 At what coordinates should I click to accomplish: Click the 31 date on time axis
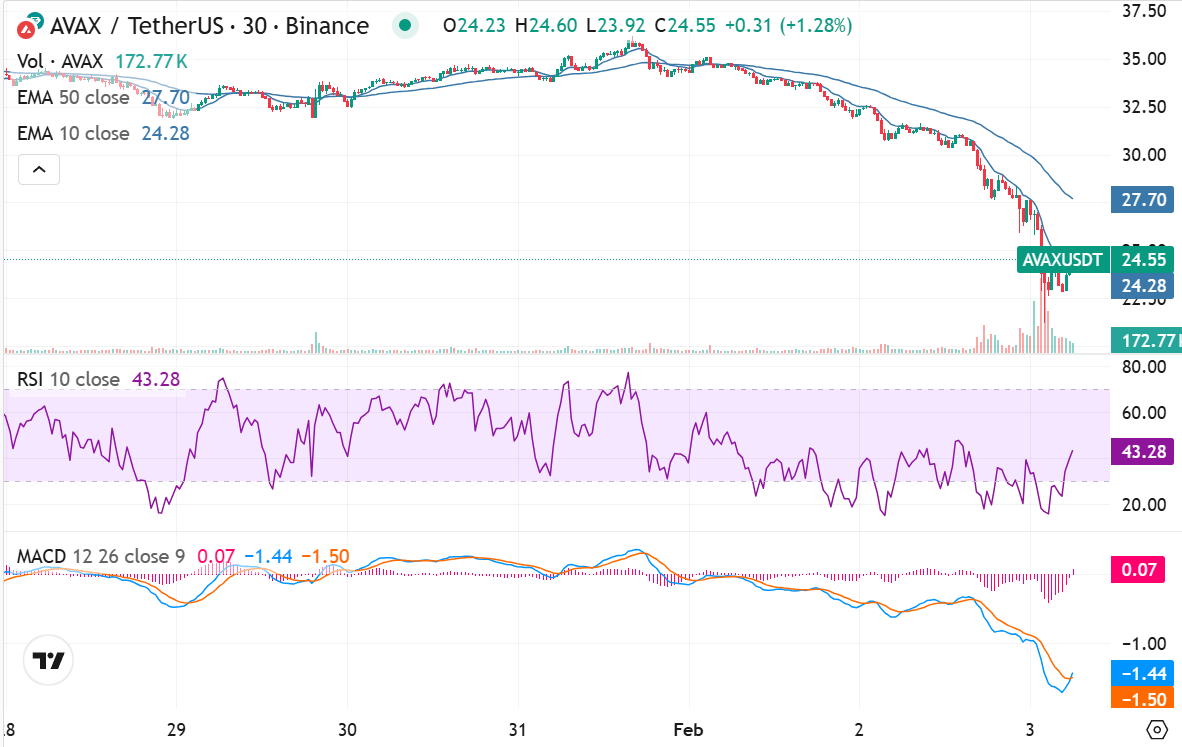click(517, 730)
